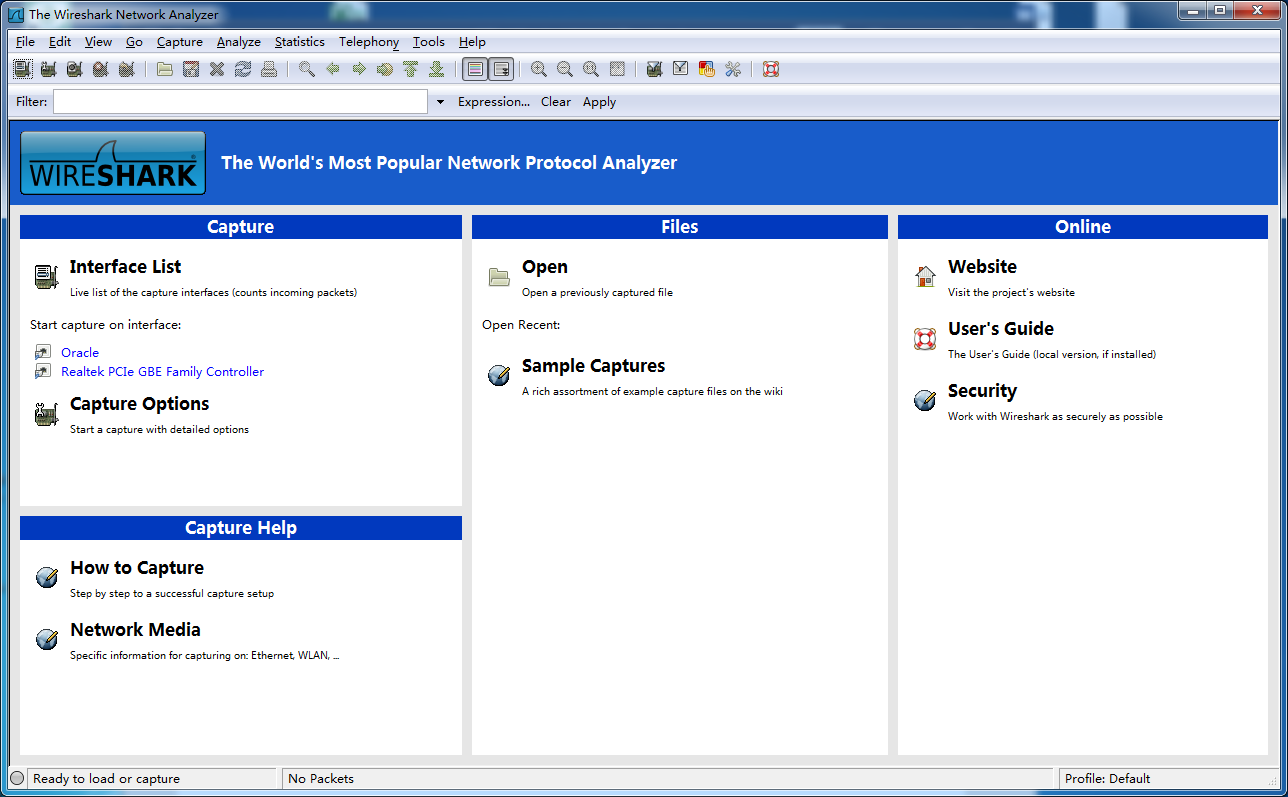Viewport: 1288px width, 797px height.
Task: Expand the filter history dropdown arrow
Action: (440, 102)
